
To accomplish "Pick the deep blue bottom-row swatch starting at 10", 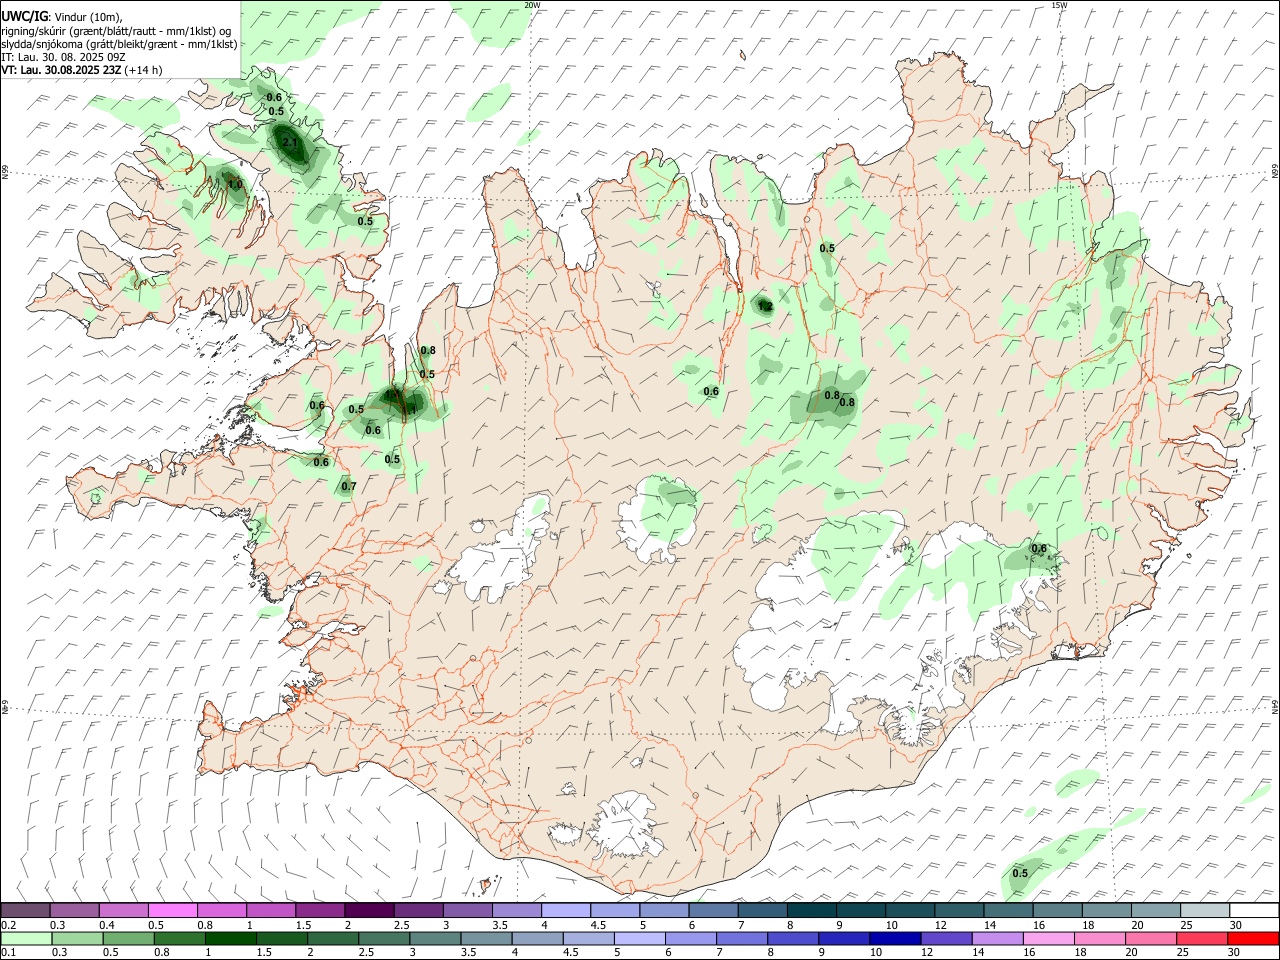I will click(x=894, y=938).
